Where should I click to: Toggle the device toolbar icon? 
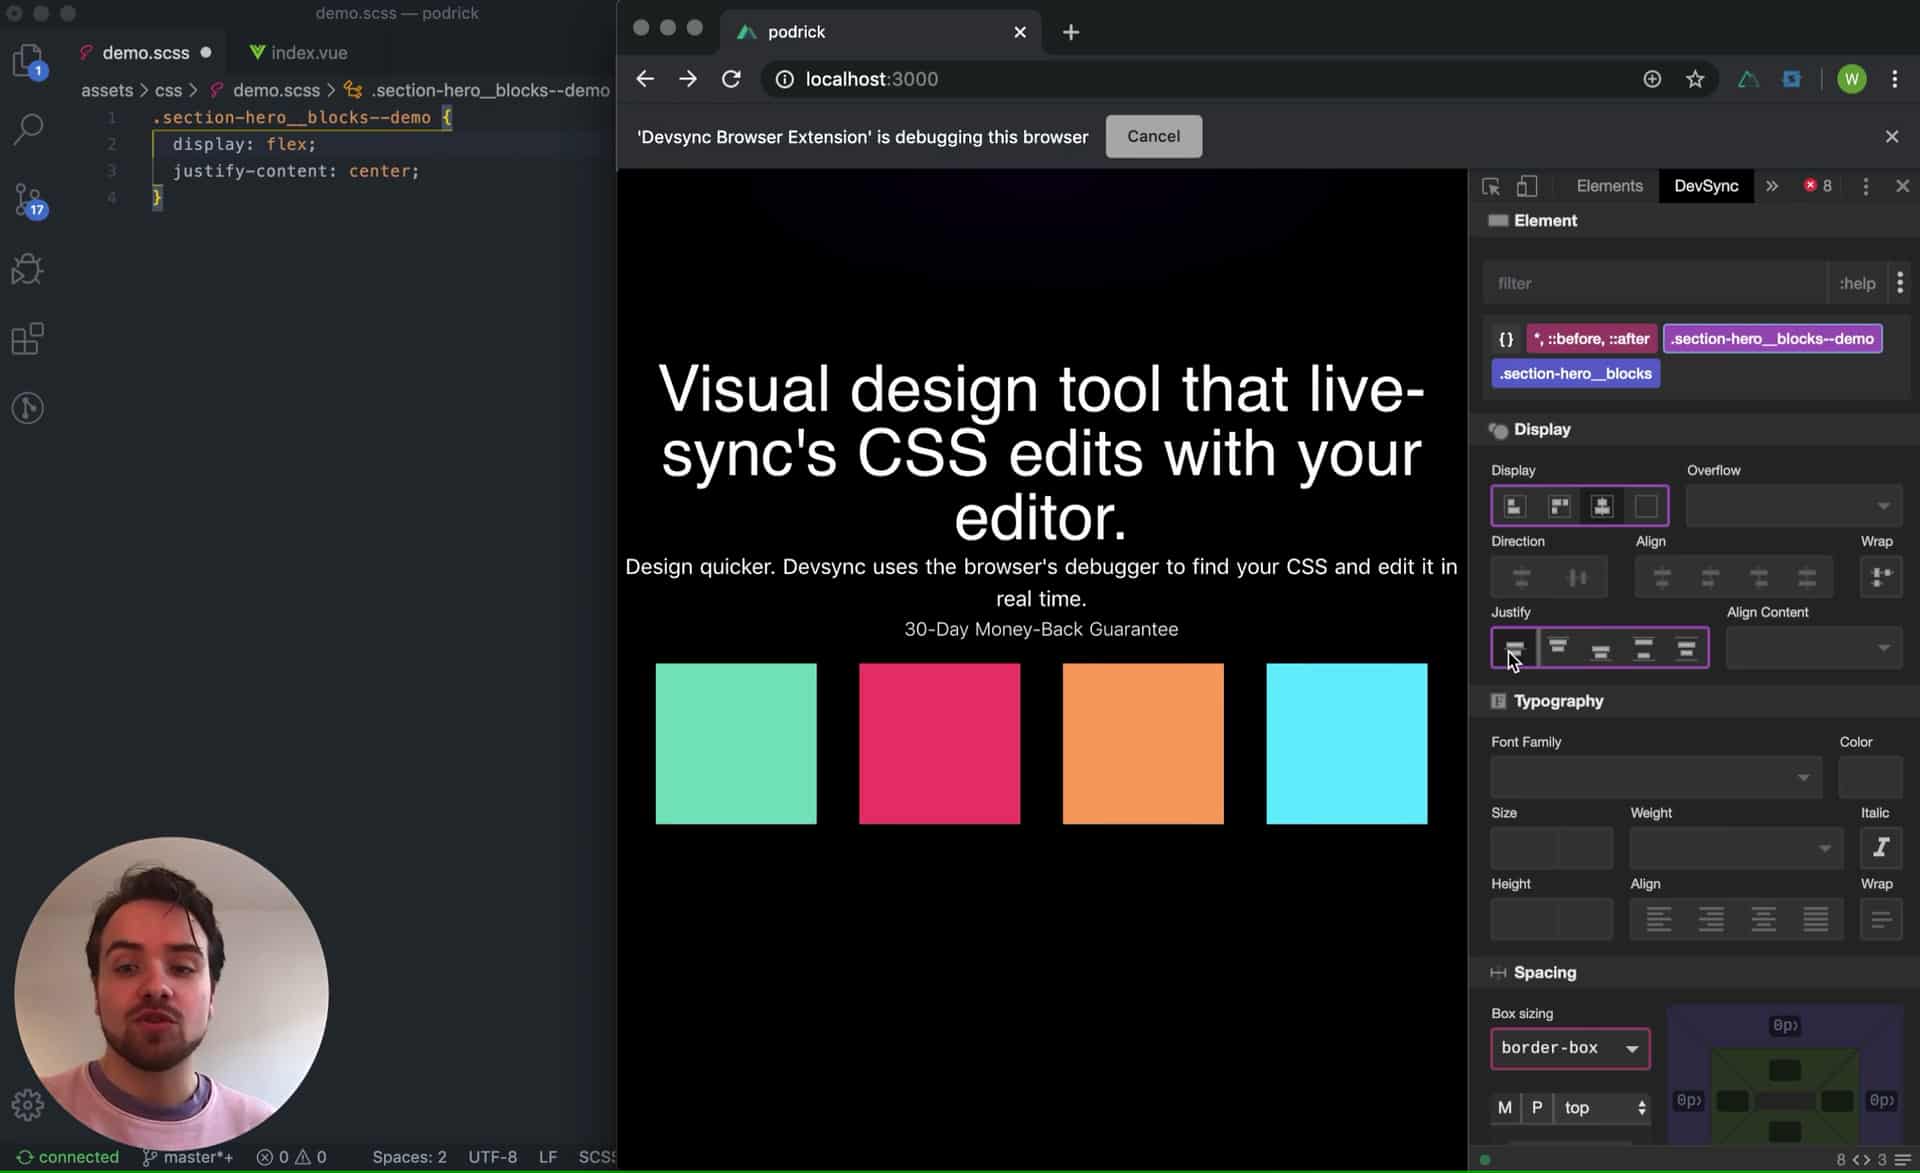[x=1527, y=186]
